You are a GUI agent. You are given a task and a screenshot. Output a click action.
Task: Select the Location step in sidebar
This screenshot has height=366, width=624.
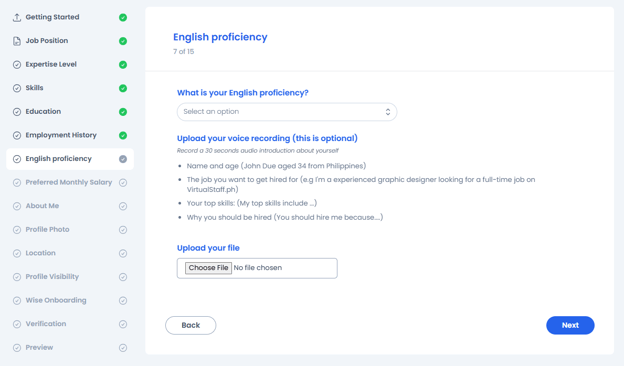pyautogui.click(x=70, y=253)
